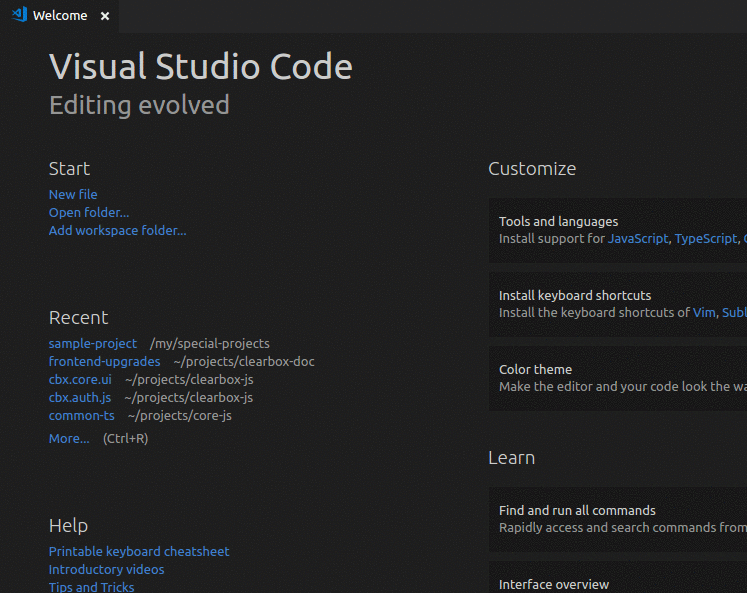Viewport: 747px width, 593px height.
Task: Click the ~/projects/core-js path text
Action: pyautogui.click(x=180, y=415)
